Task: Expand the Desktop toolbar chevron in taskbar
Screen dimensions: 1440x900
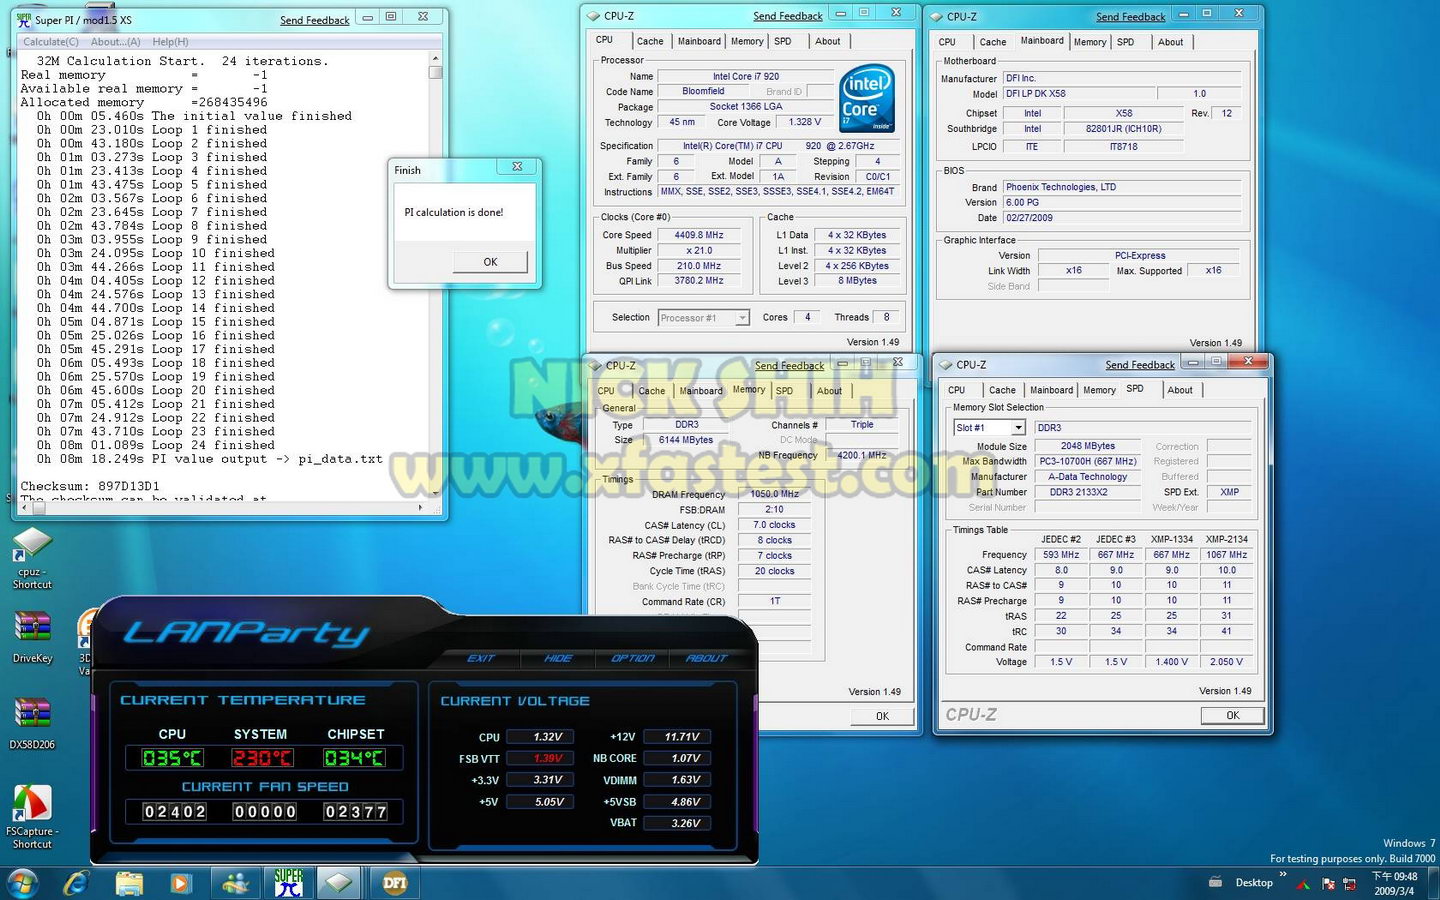Action: (x=1283, y=876)
